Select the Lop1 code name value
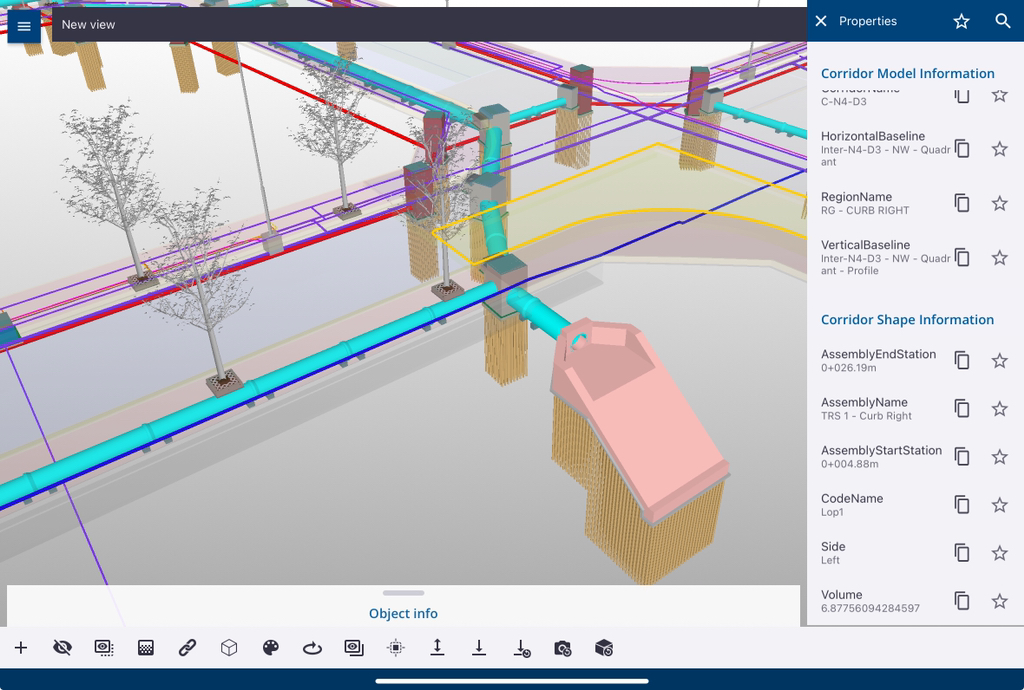The height and width of the screenshot is (690, 1024). coord(832,512)
